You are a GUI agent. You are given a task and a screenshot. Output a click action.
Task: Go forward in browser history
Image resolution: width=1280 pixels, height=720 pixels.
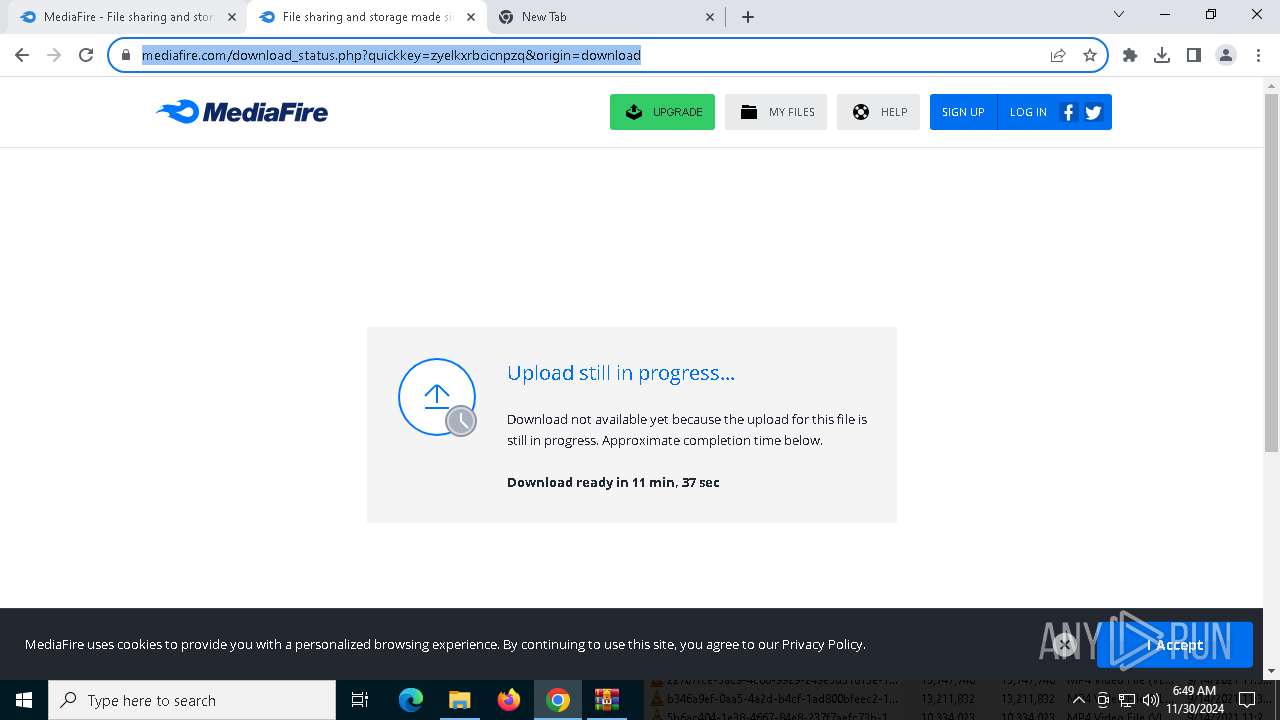click(x=54, y=55)
